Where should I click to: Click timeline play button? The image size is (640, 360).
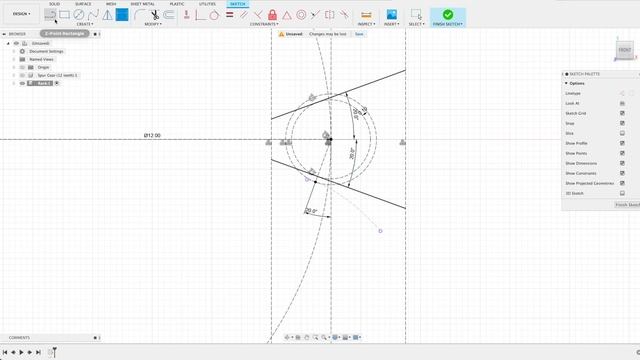(21, 352)
